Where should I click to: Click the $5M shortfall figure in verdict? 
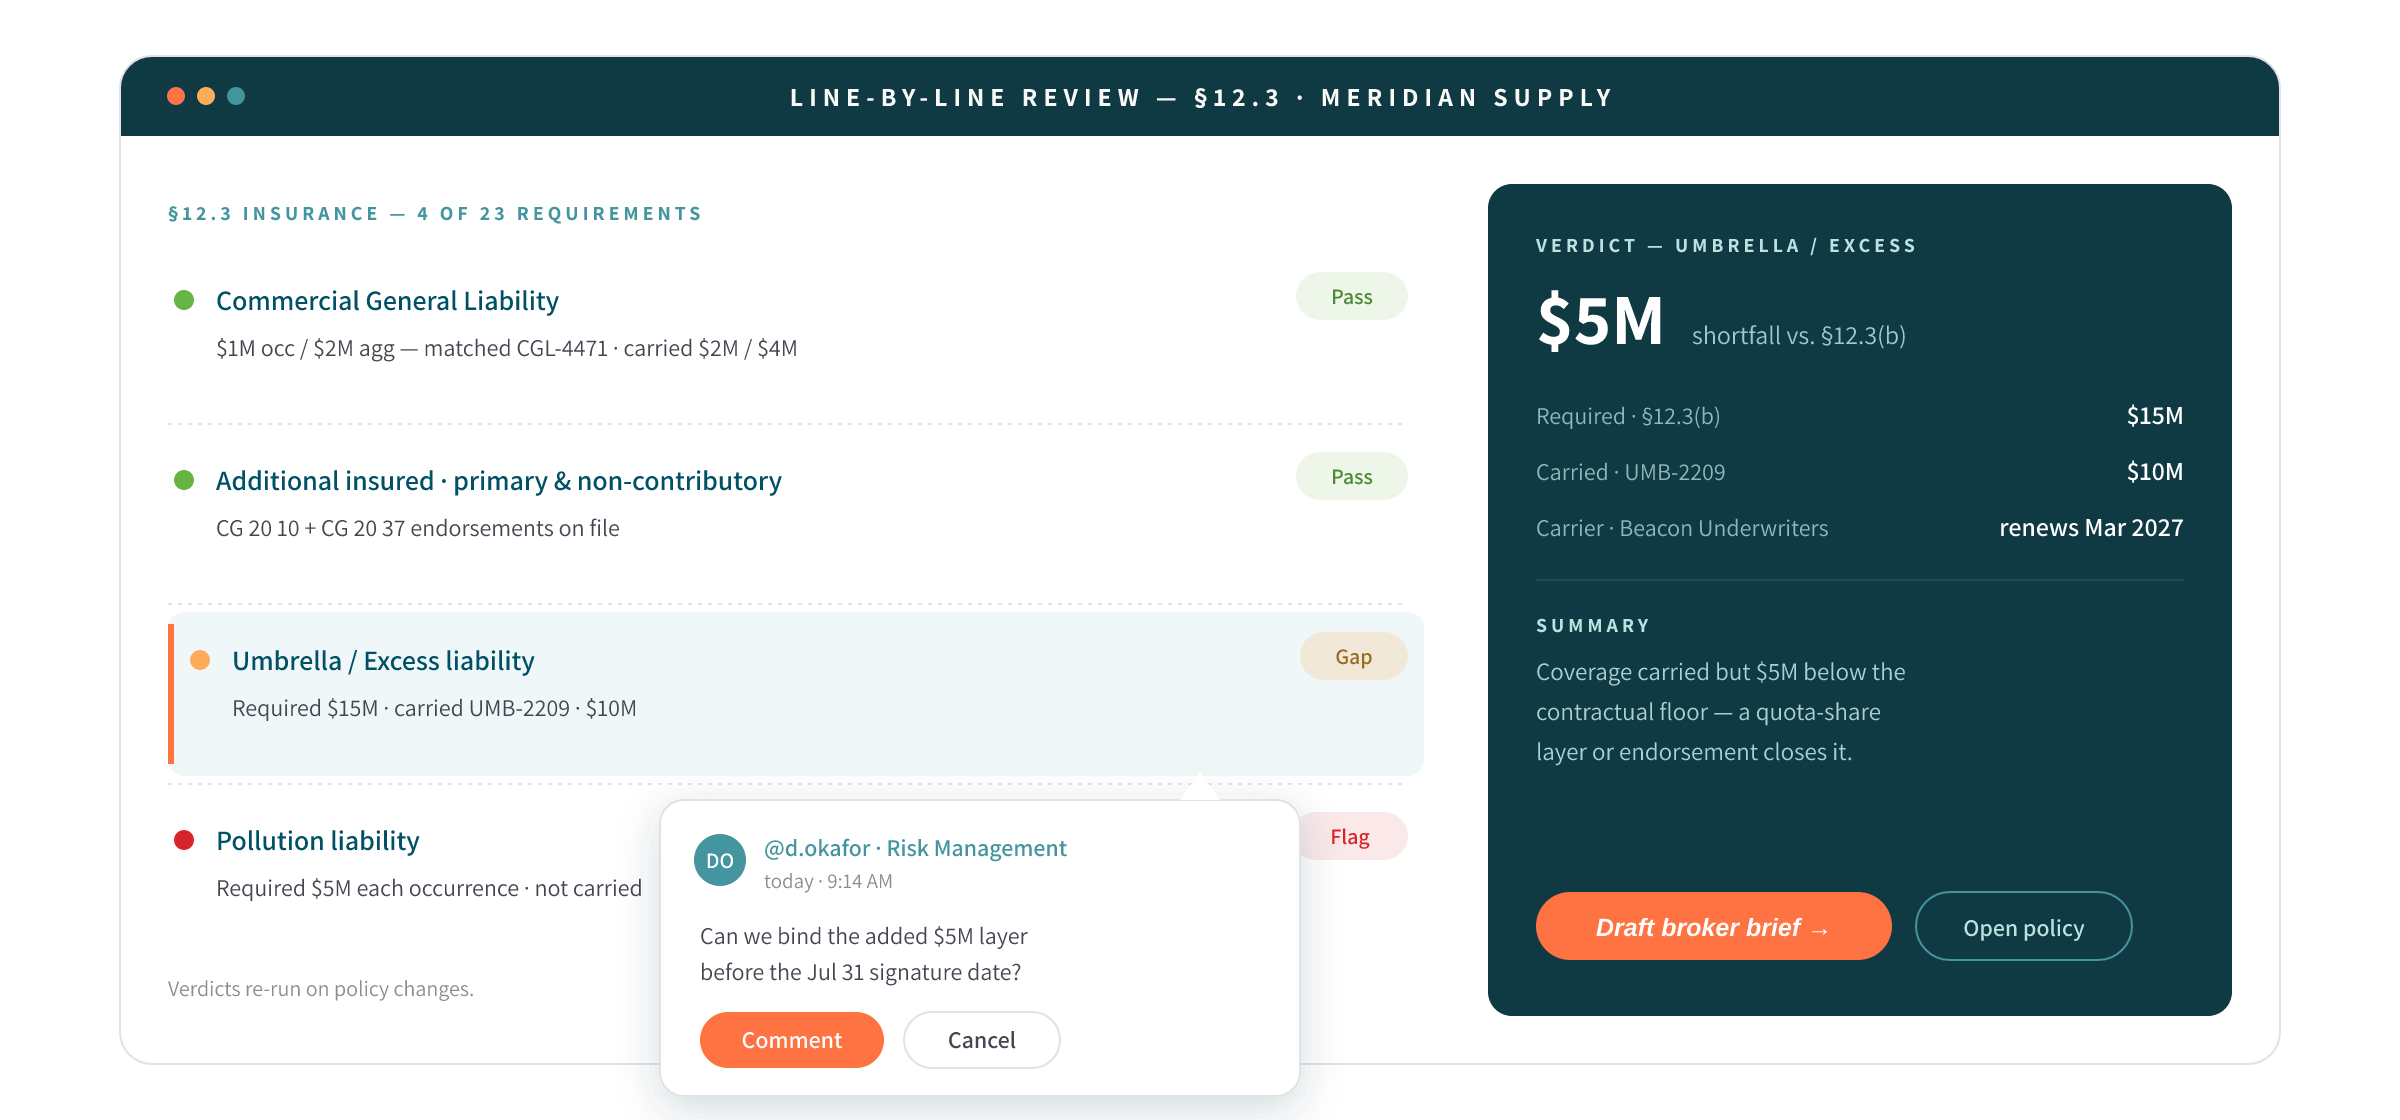1600,322
